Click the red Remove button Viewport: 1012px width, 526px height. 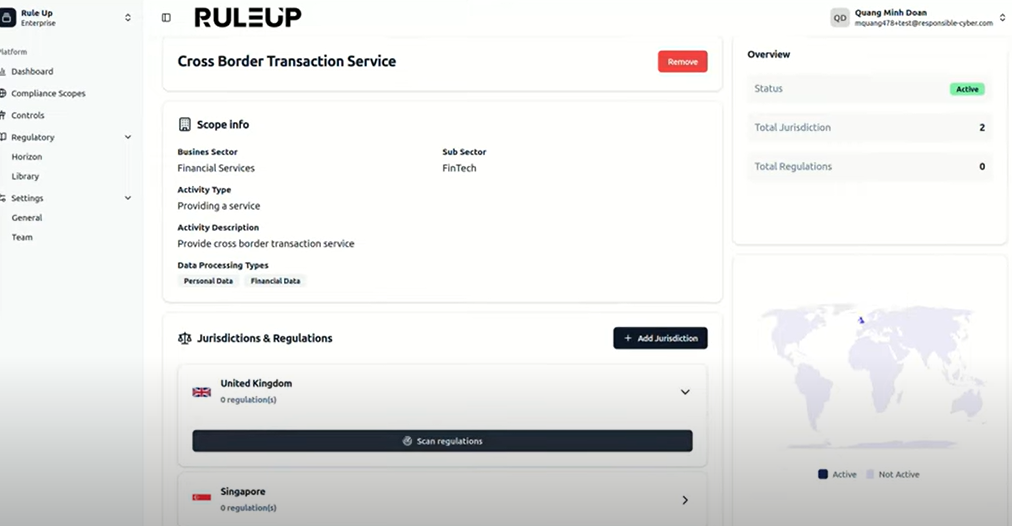pos(682,62)
